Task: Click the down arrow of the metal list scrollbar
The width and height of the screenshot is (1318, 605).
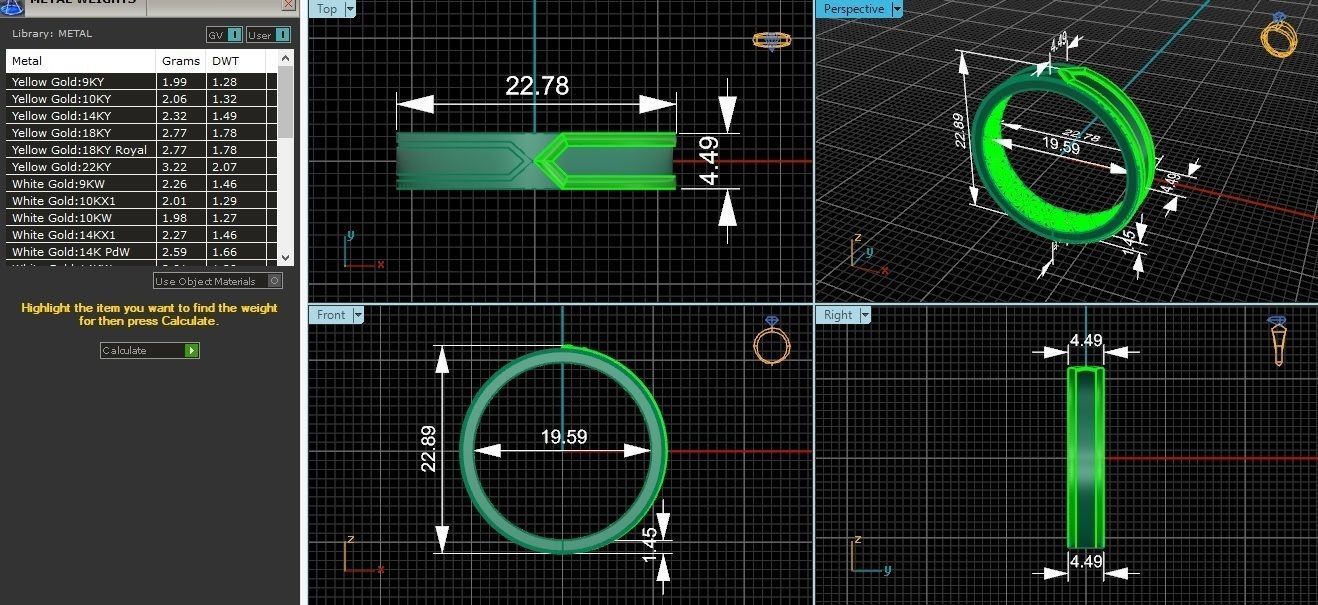Action: pyautogui.click(x=287, y=257)
